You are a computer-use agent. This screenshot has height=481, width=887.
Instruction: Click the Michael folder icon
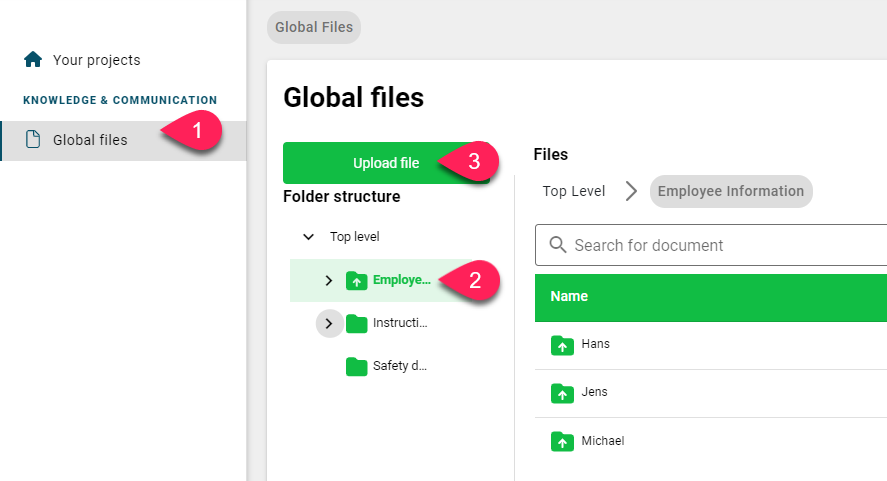(562, 441)
